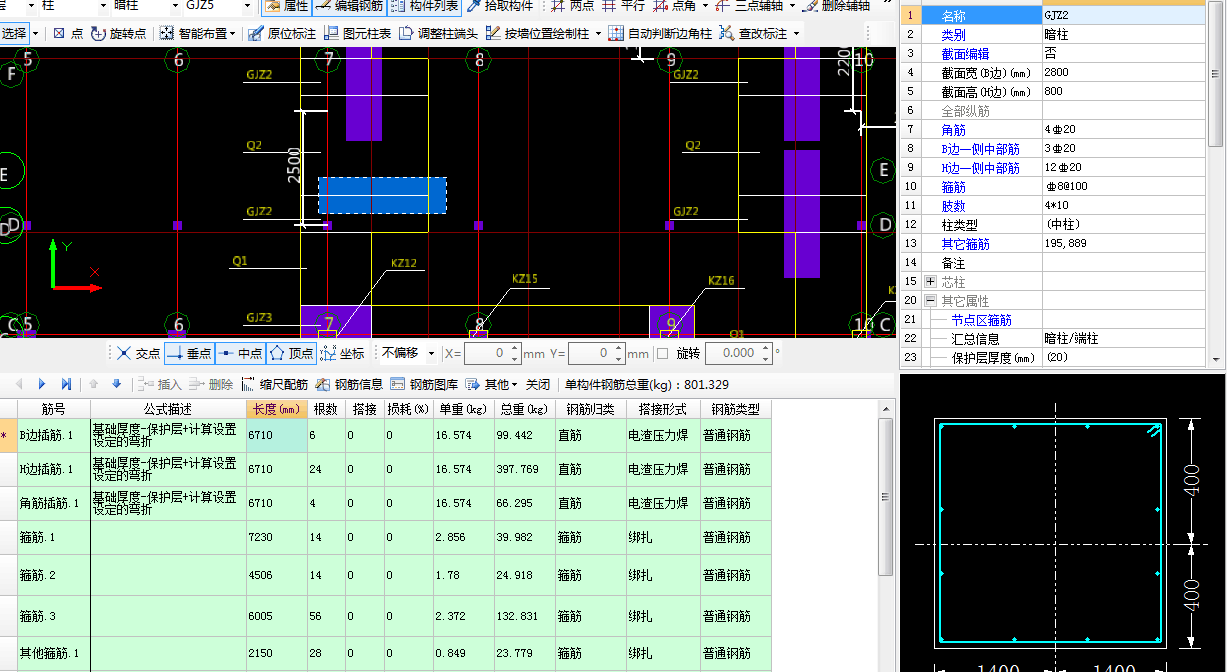Open dropdown arrow beside 按墙位置绘制柱
Screen dimensions: 1227x672
598,33
